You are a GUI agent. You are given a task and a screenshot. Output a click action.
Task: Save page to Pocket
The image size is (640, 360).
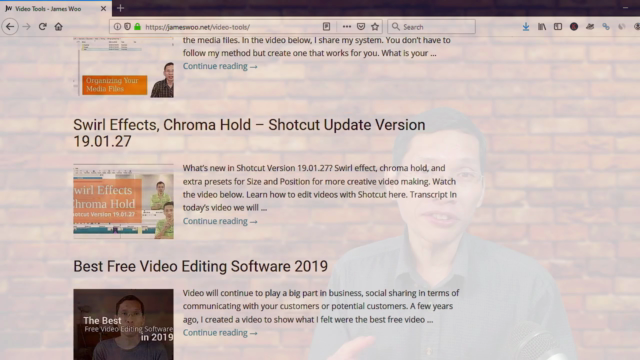coord(361,27)
